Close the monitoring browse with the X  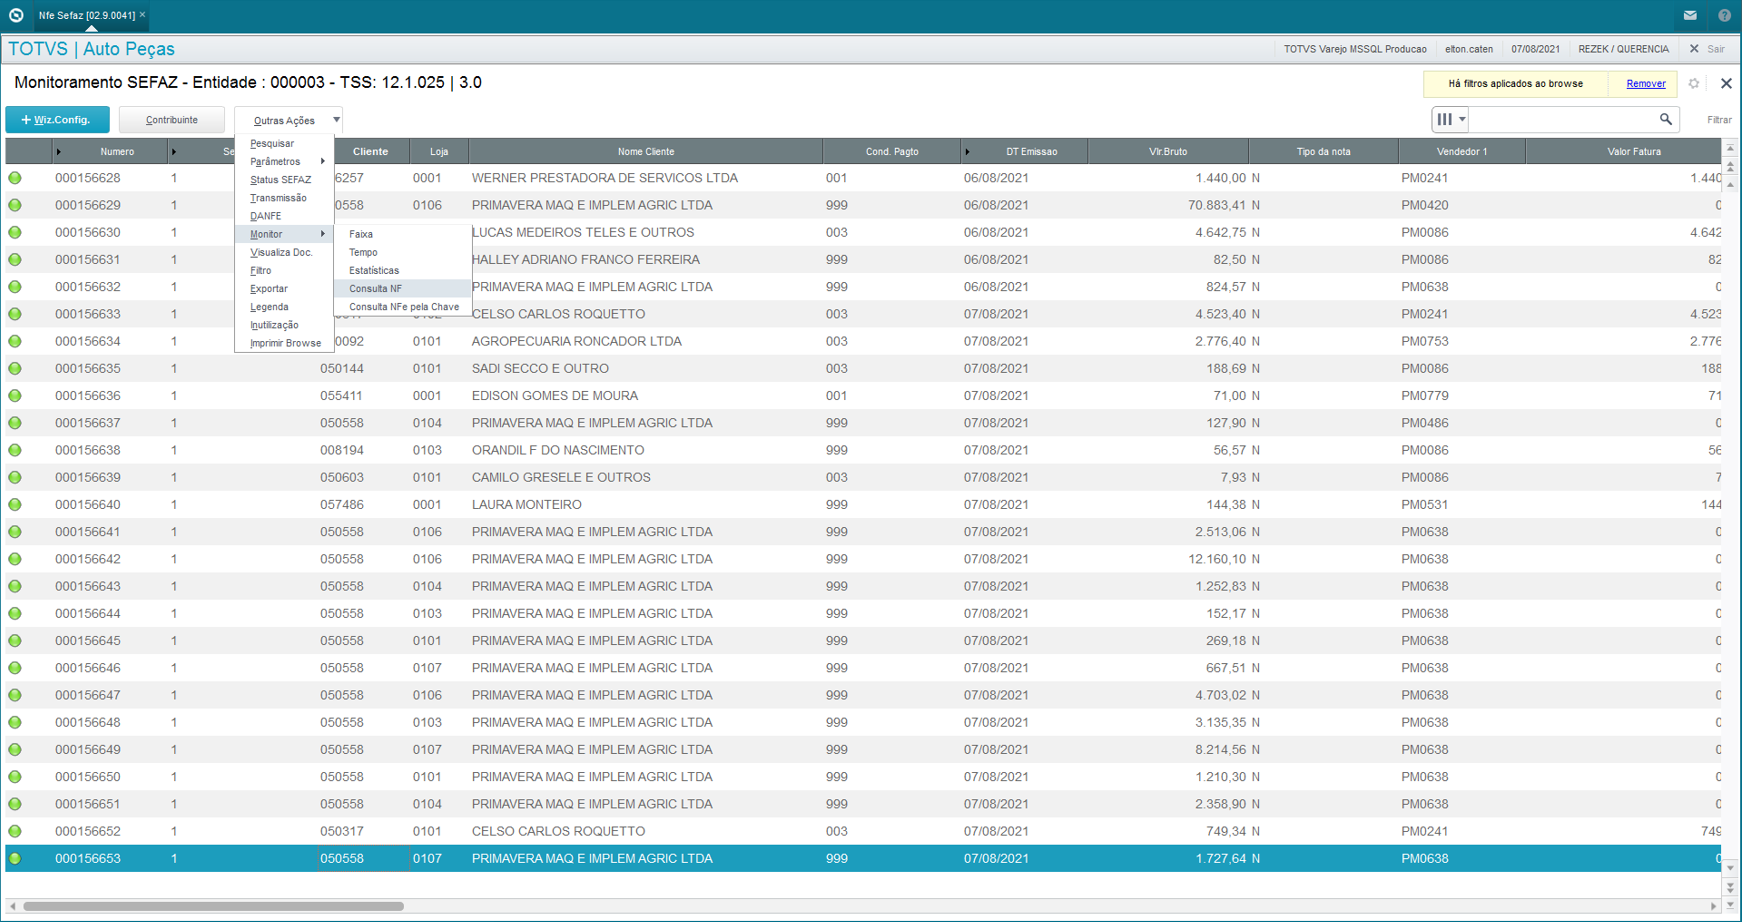[1726, 84]
